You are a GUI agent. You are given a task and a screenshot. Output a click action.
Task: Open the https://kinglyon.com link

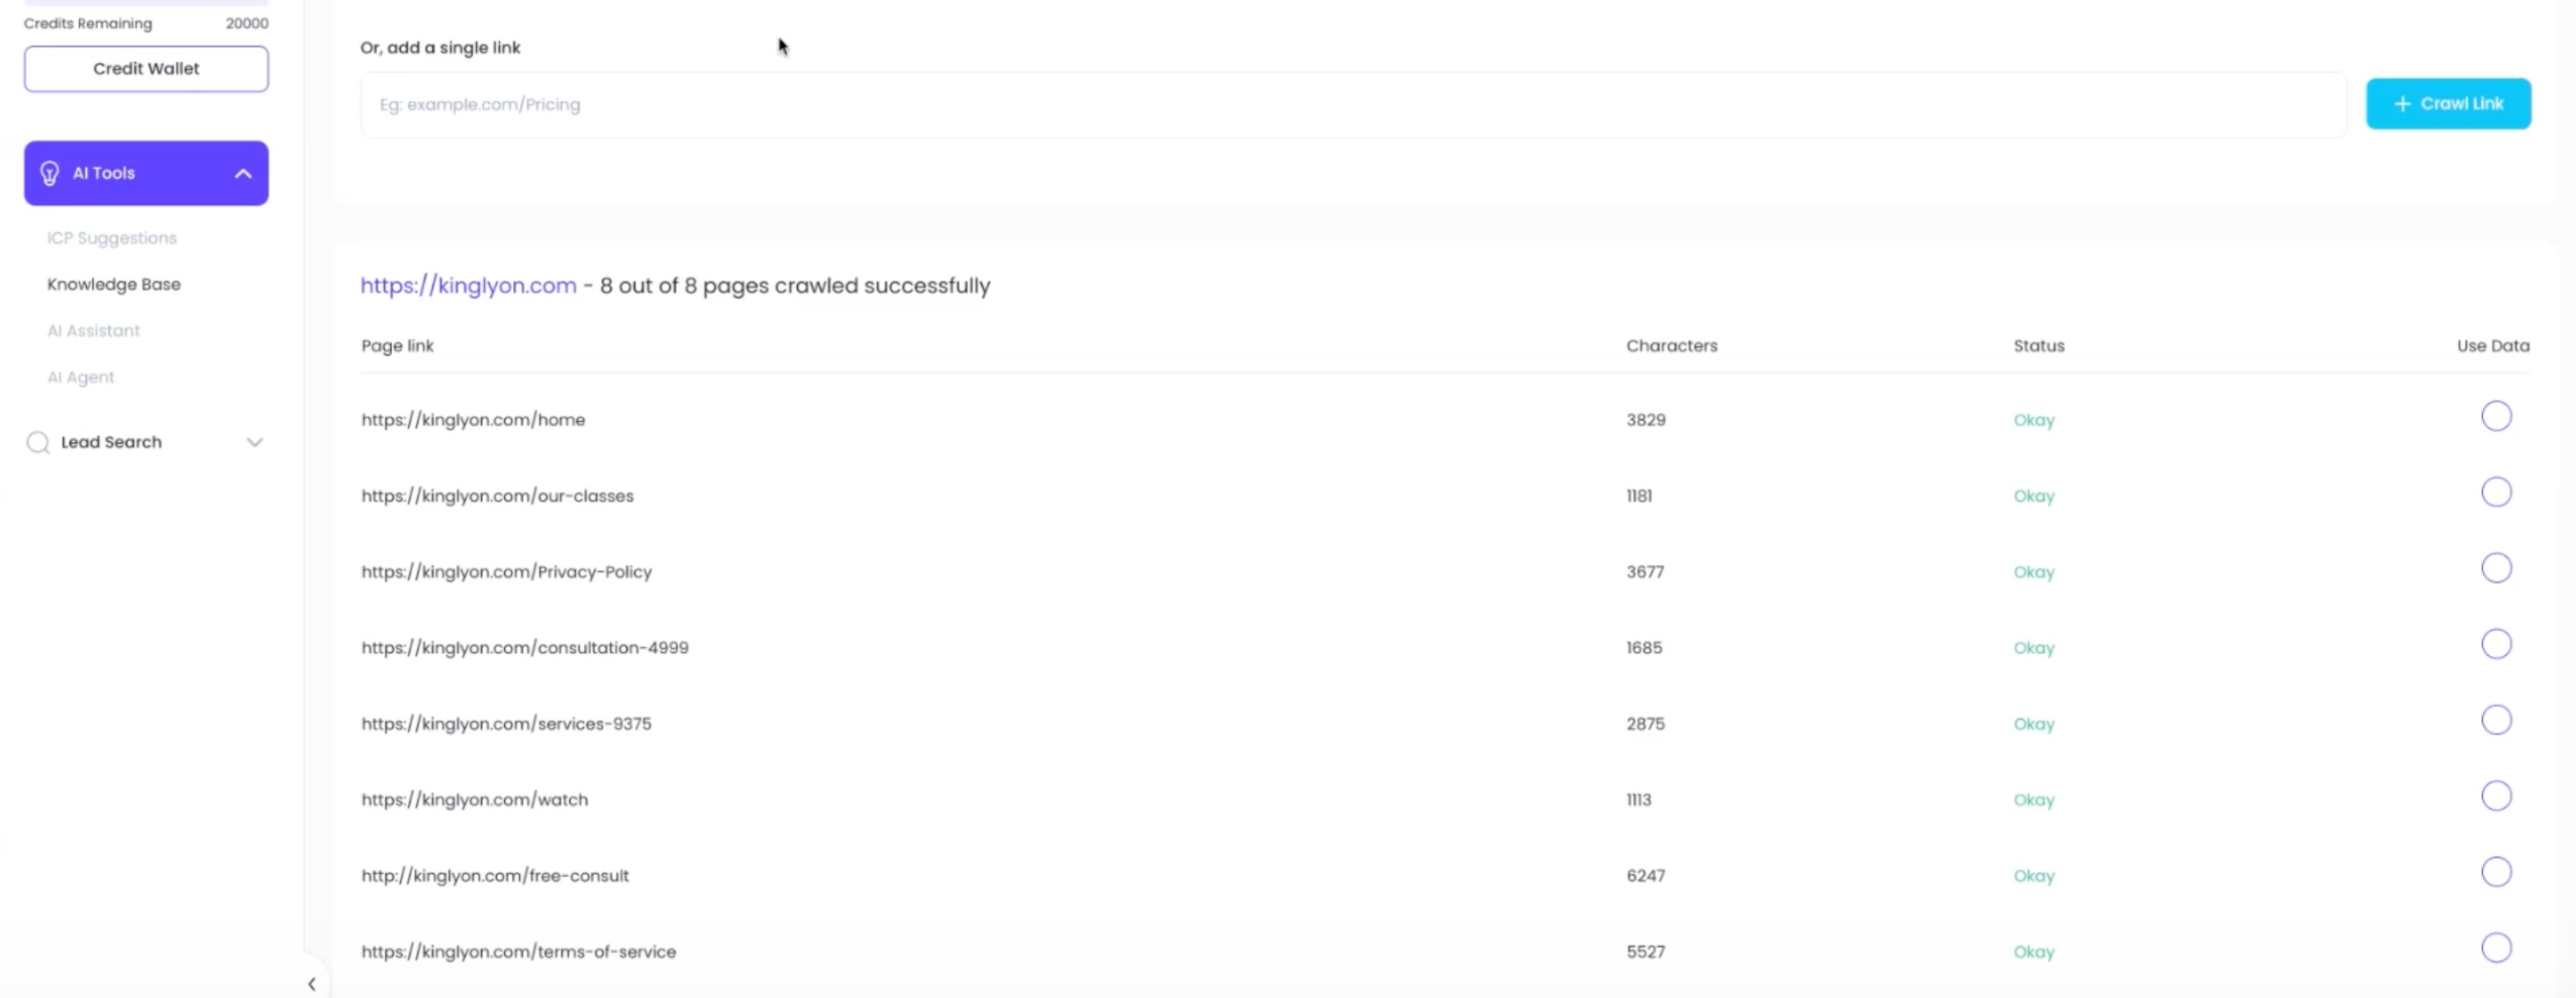tap(468, 286)
